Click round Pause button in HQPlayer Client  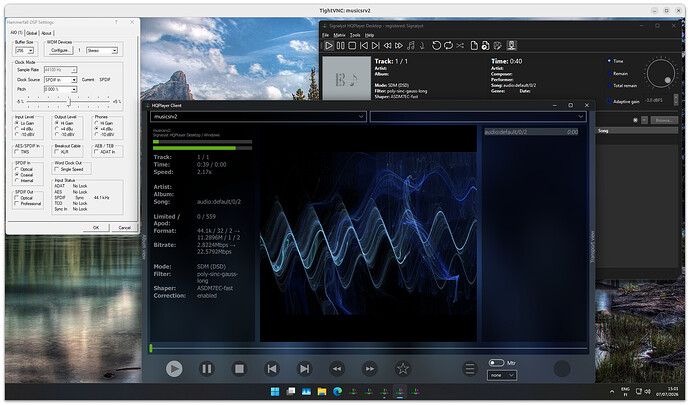point(206,368)
